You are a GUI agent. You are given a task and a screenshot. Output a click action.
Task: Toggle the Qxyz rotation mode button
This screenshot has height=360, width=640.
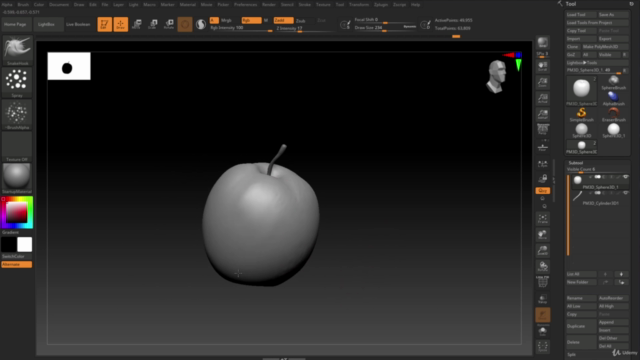[542, 191]
